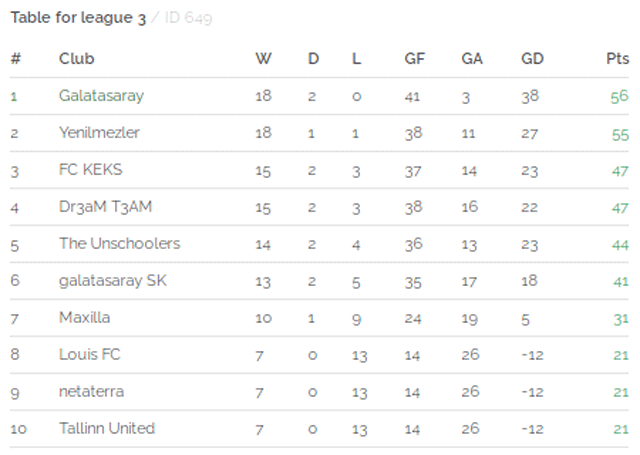Screen dimensions: 640x455
Task: Click the D column header
Action: click(313, 59)
